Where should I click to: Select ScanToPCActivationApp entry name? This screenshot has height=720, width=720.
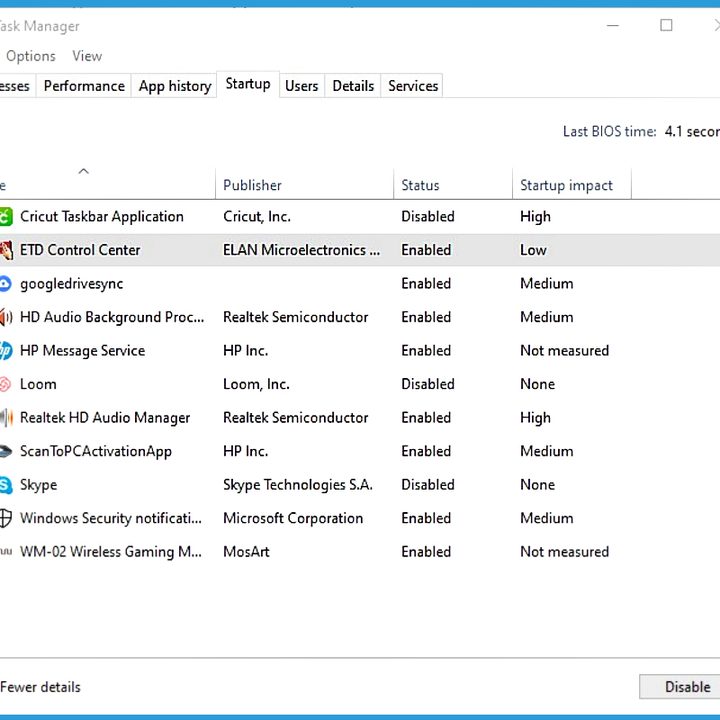(x=96, y=451)
